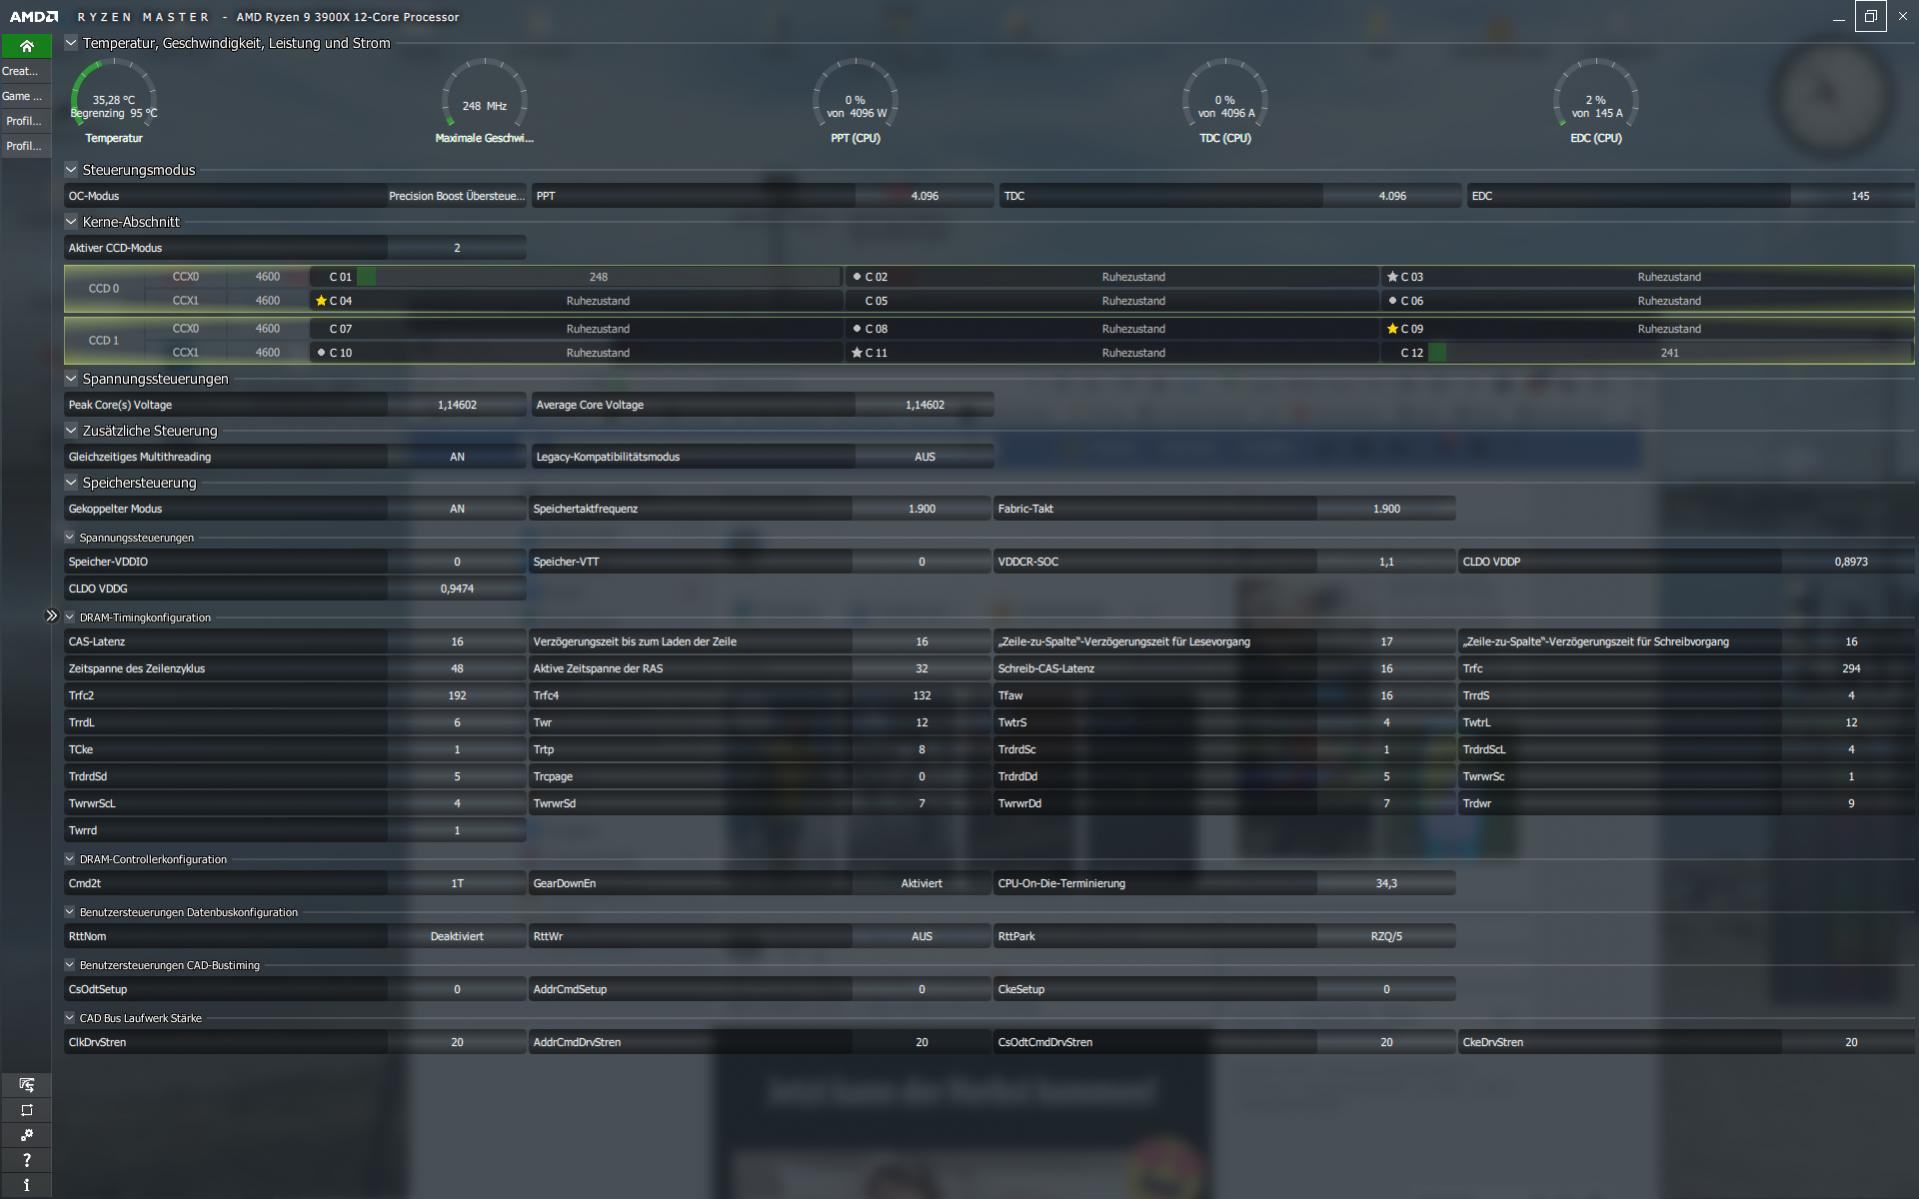Click the reset profile icon in the sidebar
This screenshot has width=1919, height=1199.
[27, 1110]
